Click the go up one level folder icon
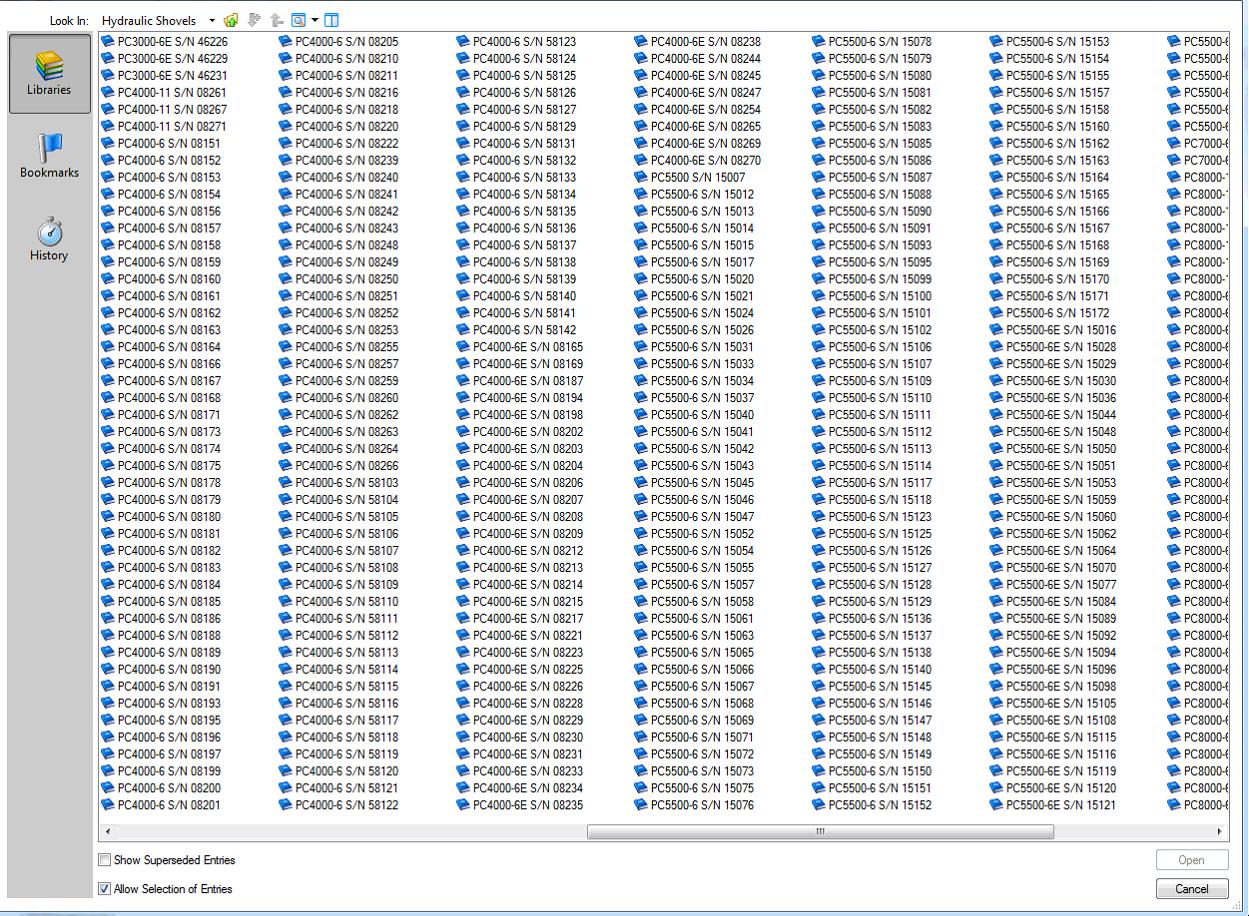The image size is (1249, 916). click(231, 20)
